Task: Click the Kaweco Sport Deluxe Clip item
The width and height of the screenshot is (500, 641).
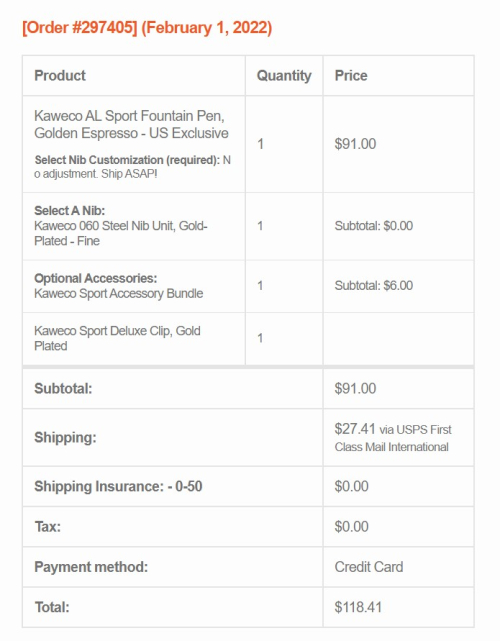Action: click(117, 338)
